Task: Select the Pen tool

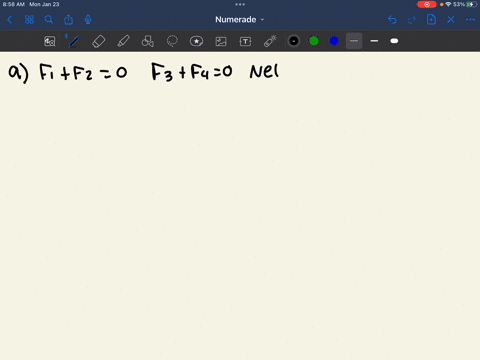Action: click(74, 41)
